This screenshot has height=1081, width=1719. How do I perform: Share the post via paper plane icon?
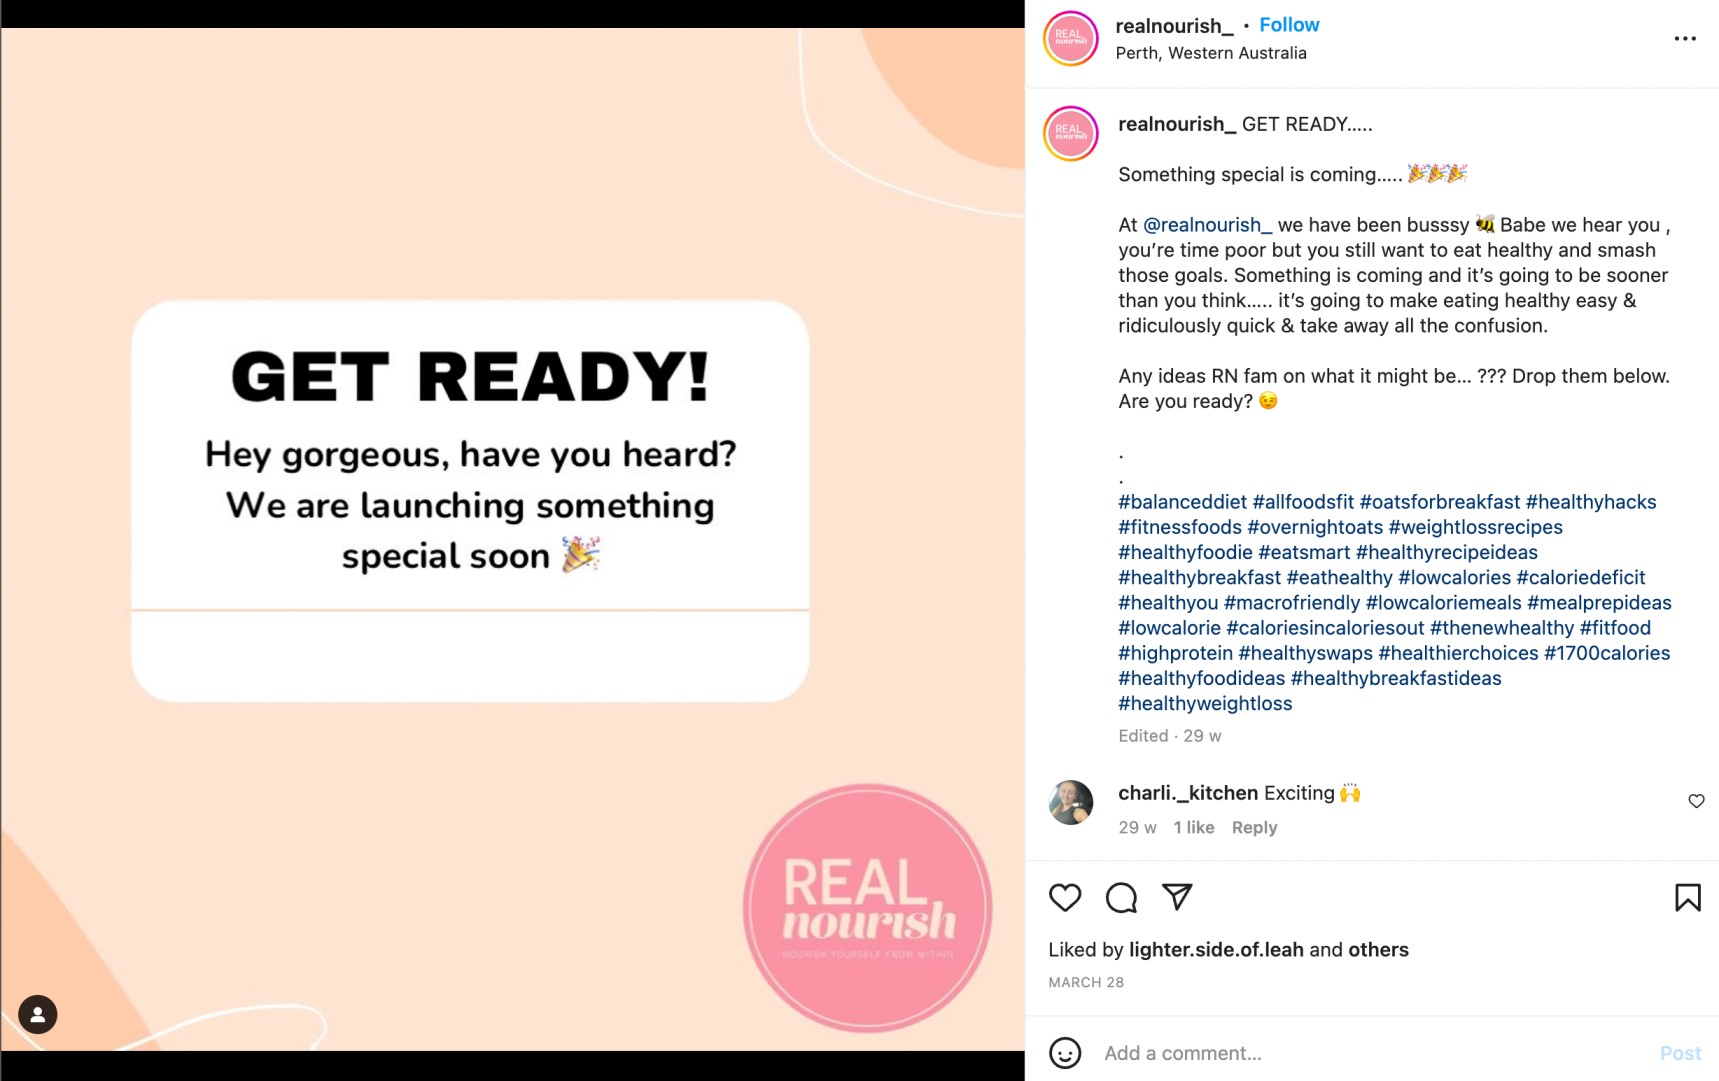pos(1177,896)
